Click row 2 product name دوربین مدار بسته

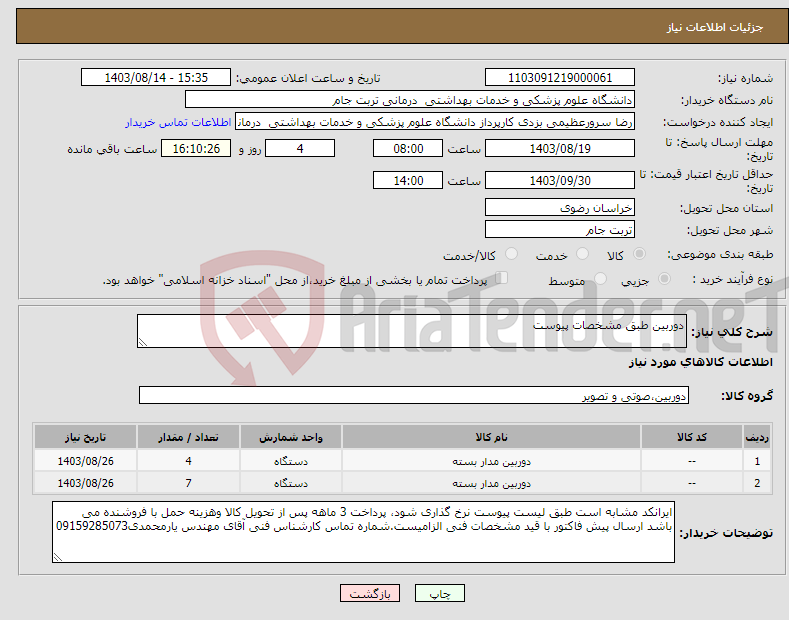(x=491, y=483)
